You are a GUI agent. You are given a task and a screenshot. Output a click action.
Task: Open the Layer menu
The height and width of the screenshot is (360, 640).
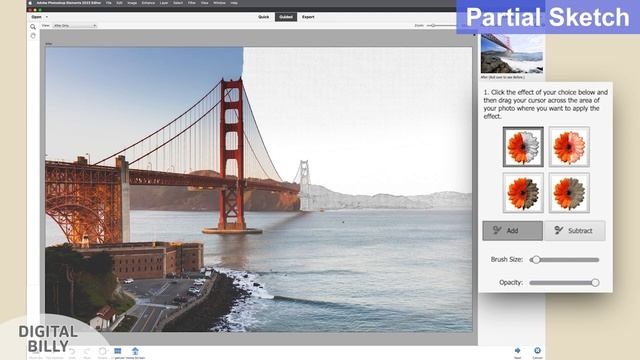[164, 3]
